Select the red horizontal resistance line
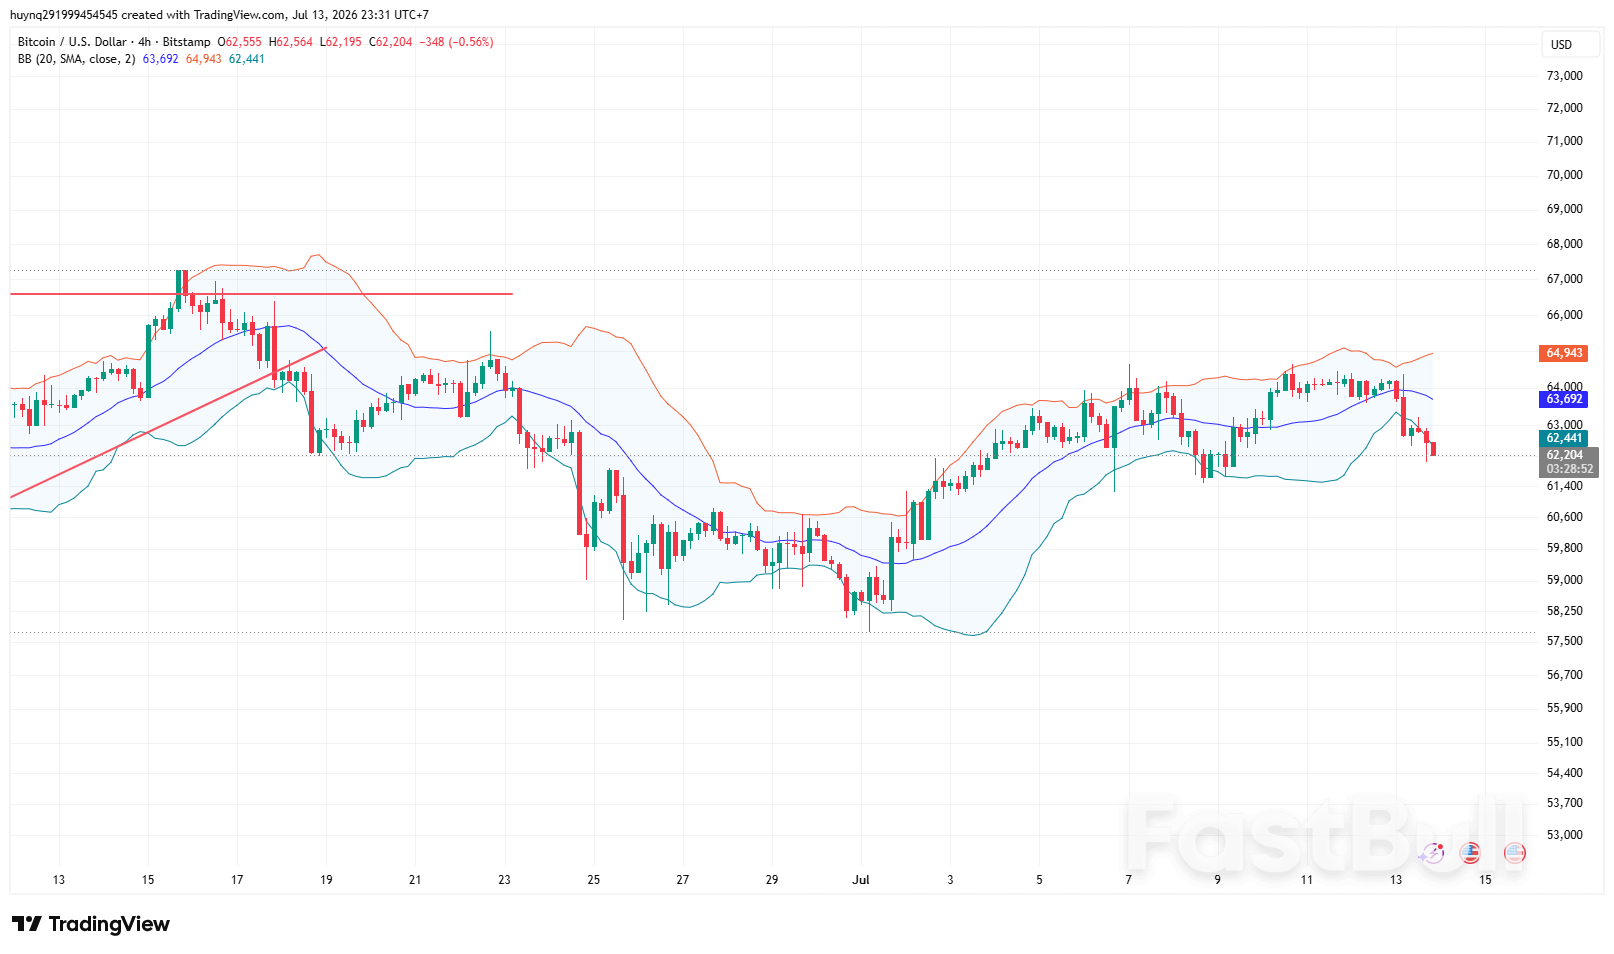 [261, 294]
